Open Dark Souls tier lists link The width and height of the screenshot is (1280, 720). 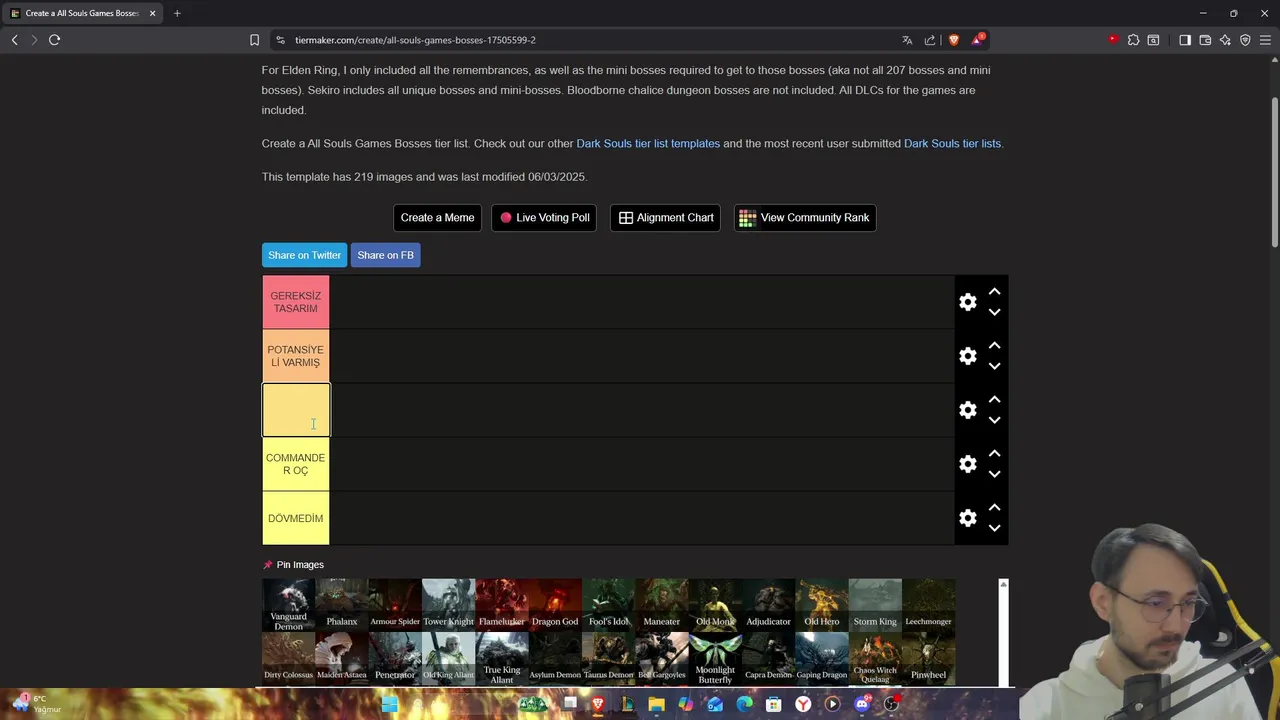pos(952,143)
